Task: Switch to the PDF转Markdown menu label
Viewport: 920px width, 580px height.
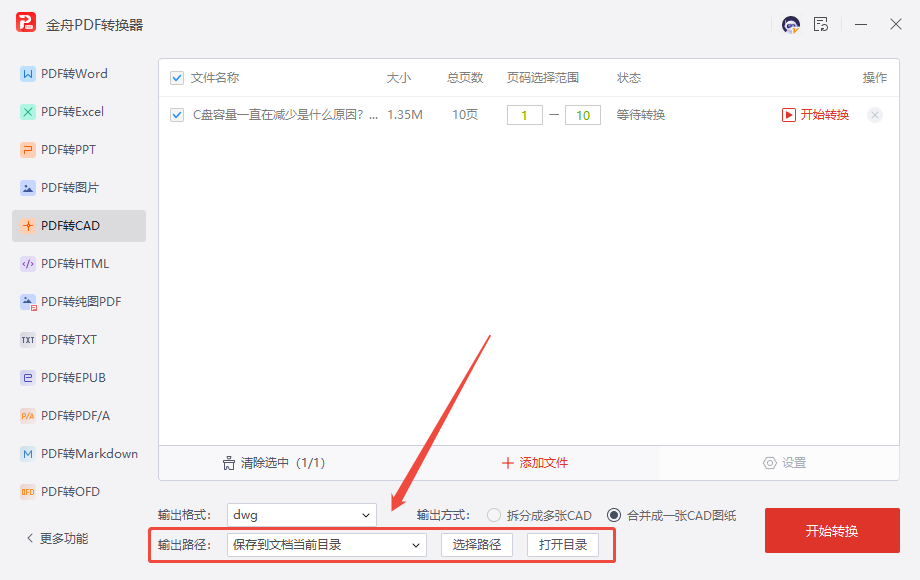Action: coord(89,454)
